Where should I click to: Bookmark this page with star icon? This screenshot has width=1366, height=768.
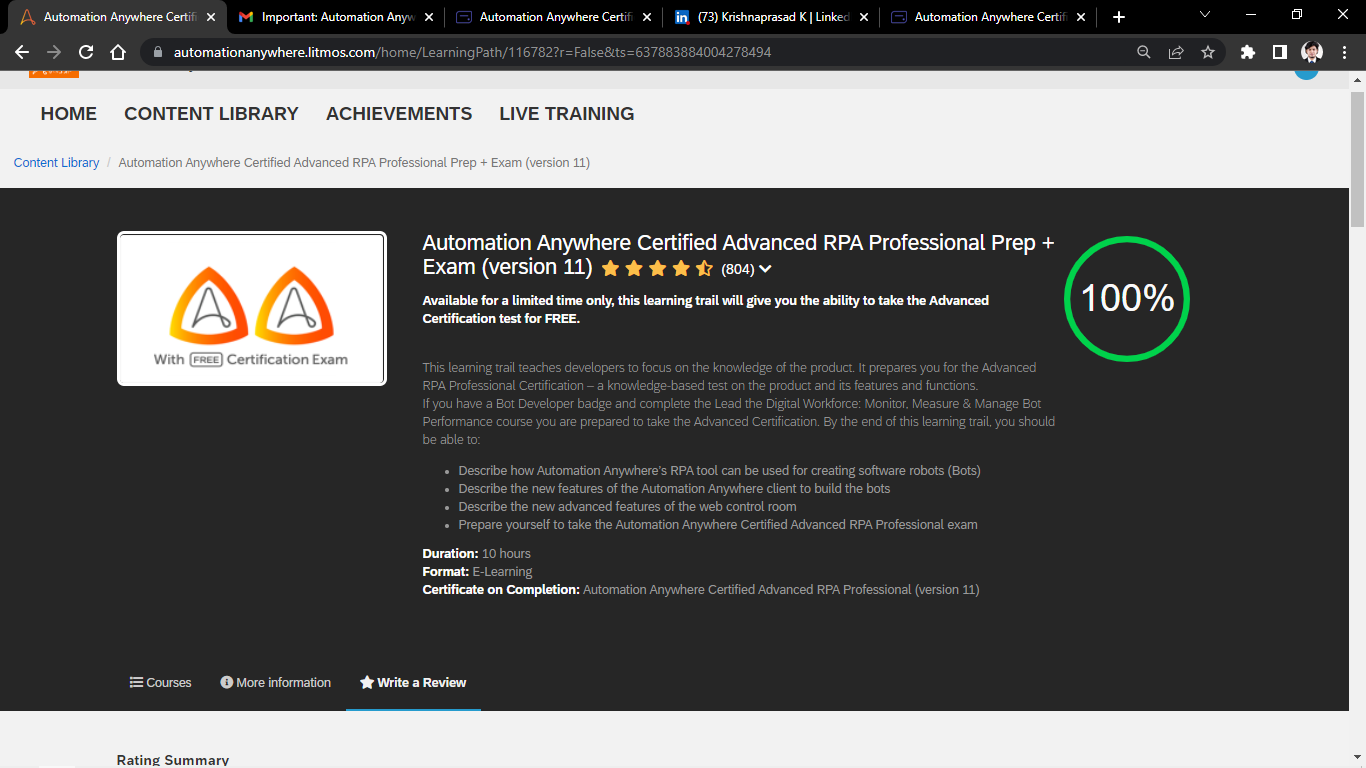1208,52
